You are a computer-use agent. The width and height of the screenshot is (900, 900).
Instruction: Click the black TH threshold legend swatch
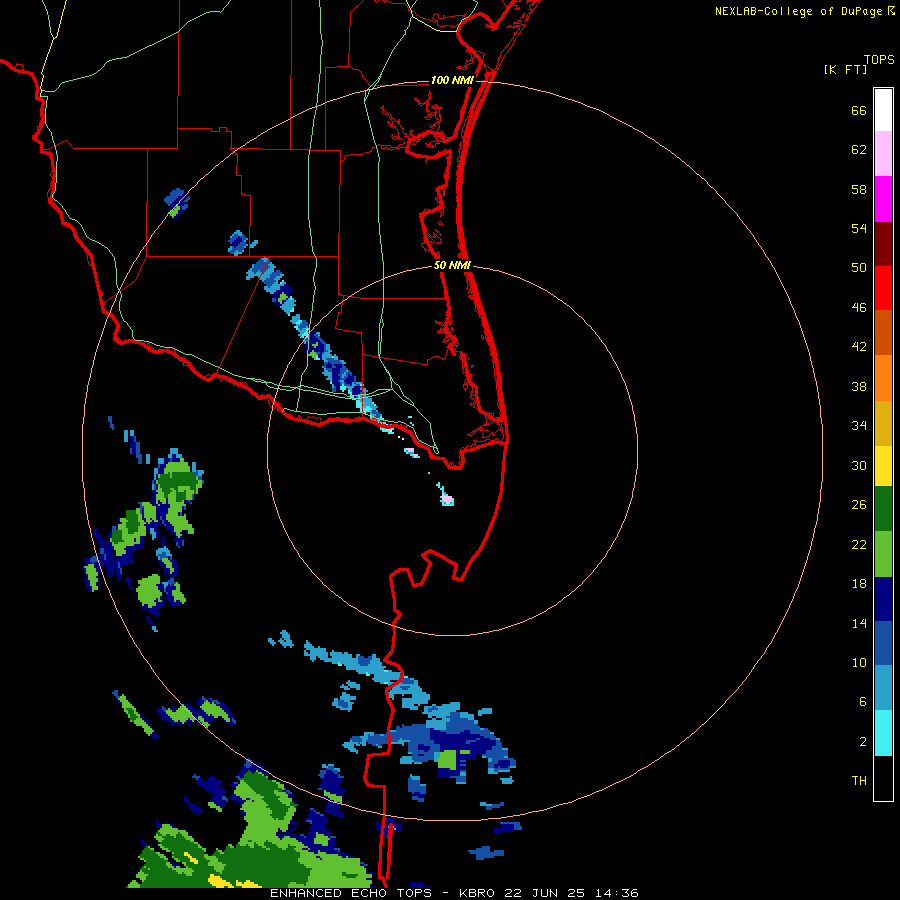[x=883, y=778]
